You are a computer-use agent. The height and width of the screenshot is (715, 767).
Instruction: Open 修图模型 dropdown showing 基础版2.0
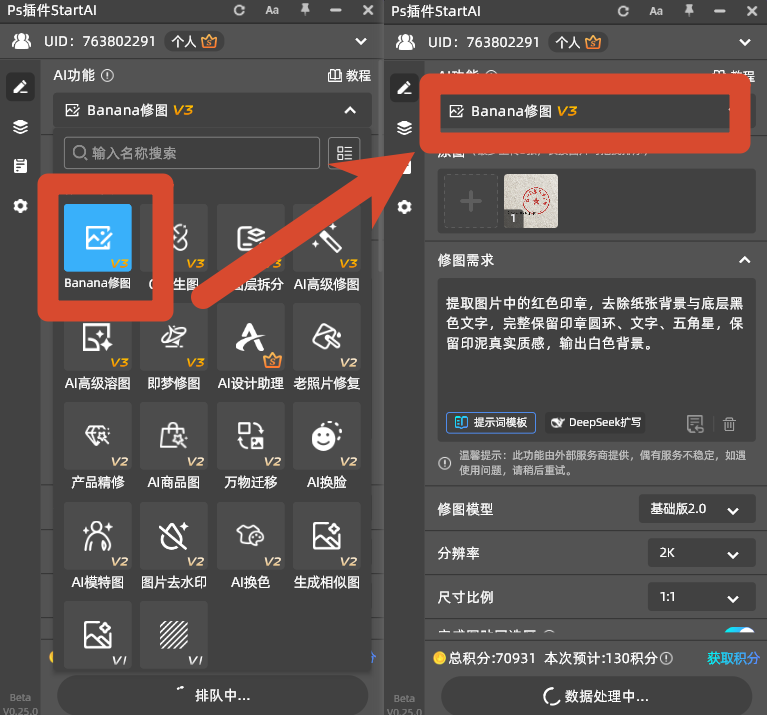[697, 509]
